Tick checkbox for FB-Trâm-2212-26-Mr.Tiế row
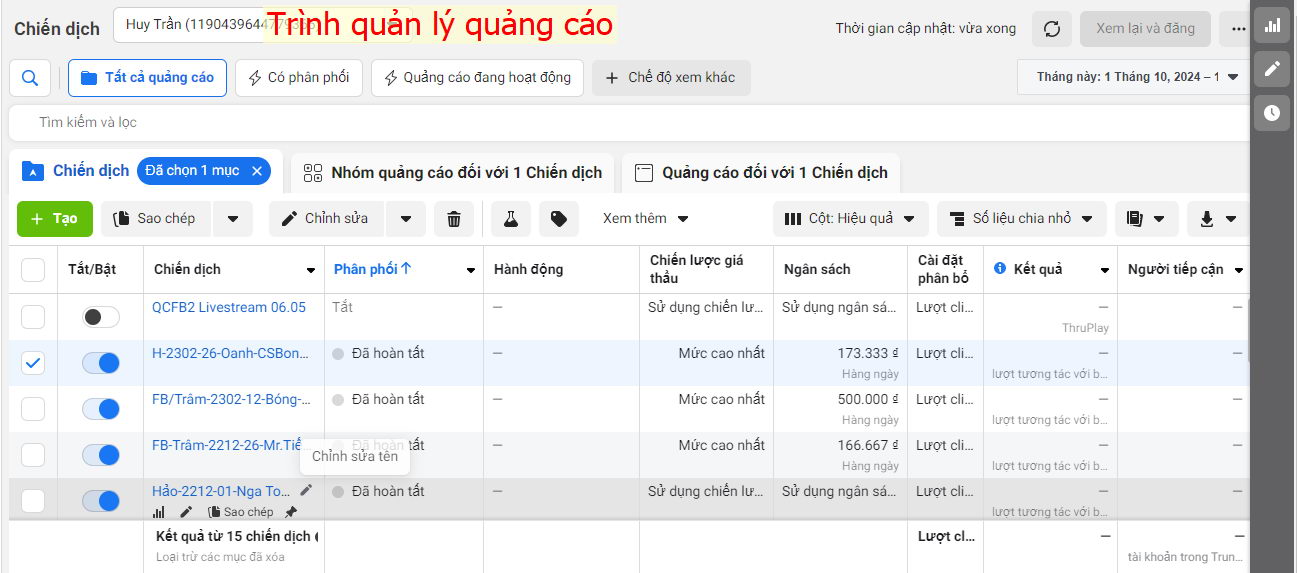The image size is (1297, 573). tap(33, 455)
